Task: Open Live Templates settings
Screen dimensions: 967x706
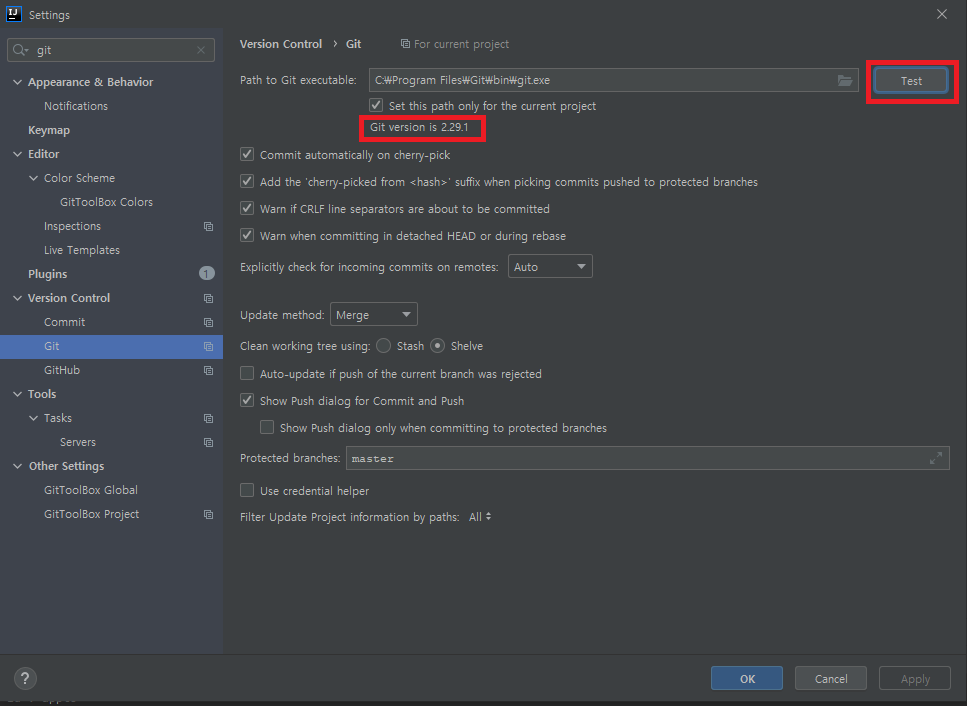Action: tap(82, 250)
